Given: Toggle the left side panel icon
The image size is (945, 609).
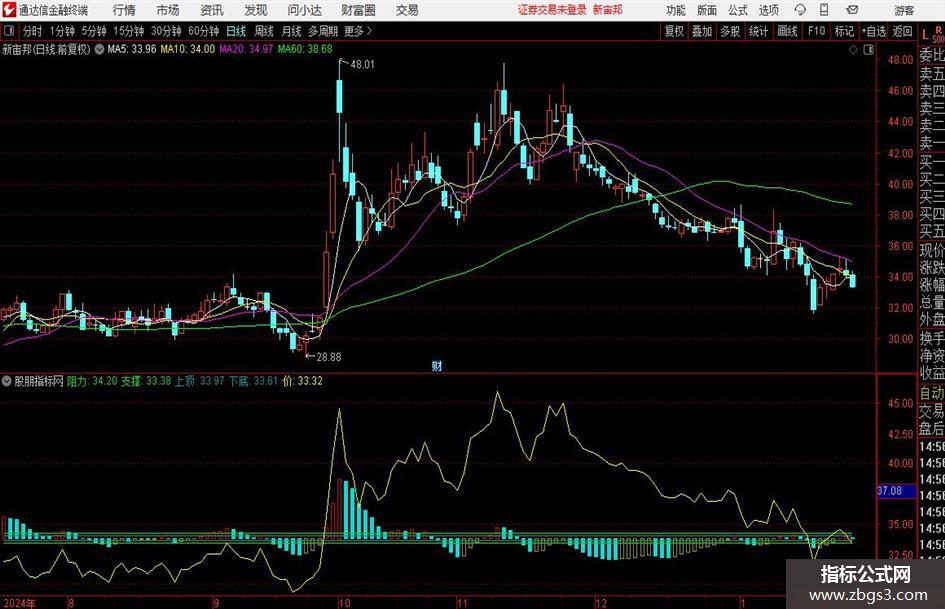Looking at the screenshot, I should point(9,31).
